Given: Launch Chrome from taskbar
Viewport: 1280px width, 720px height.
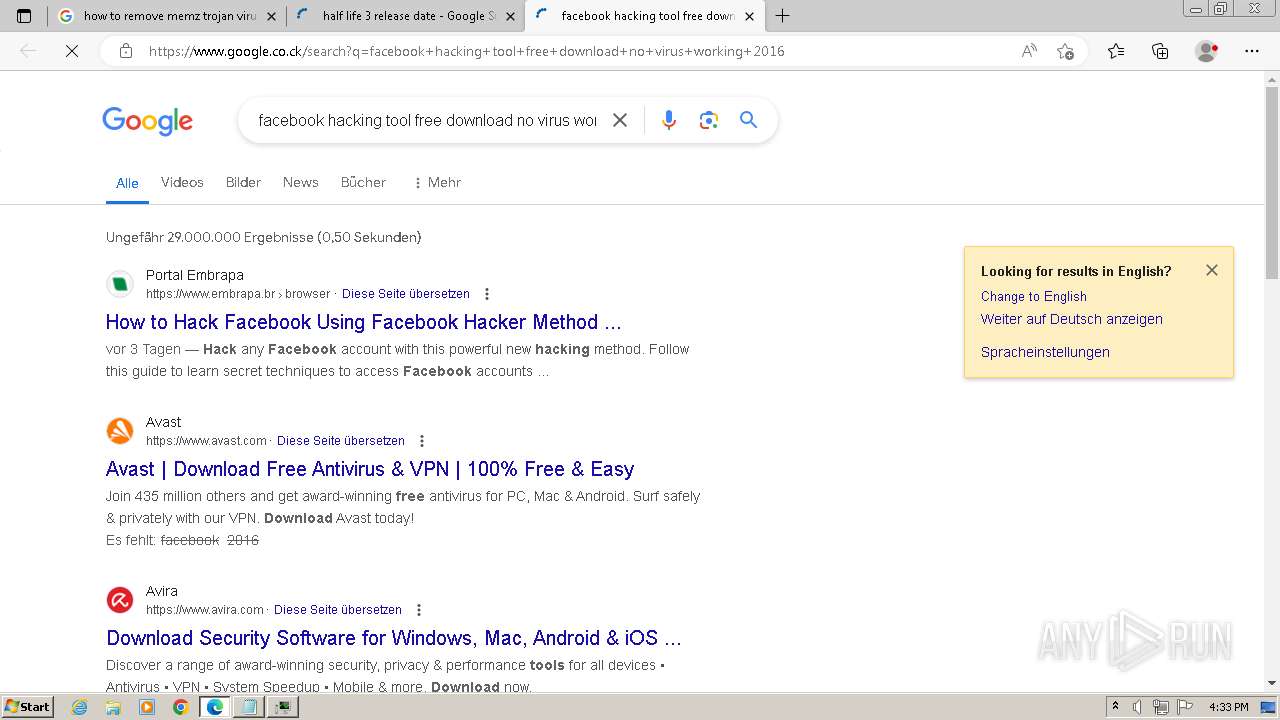Looking at the screenshot, I should (x=180, y=707).
